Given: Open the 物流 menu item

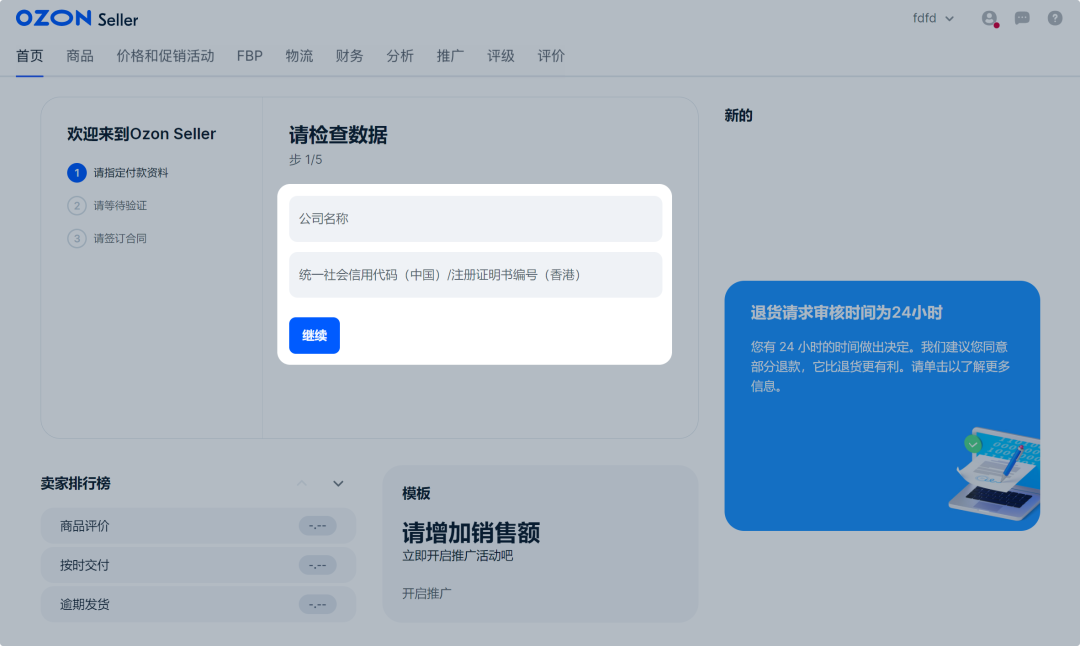Looking at the screenshot, I should (299, 56).
